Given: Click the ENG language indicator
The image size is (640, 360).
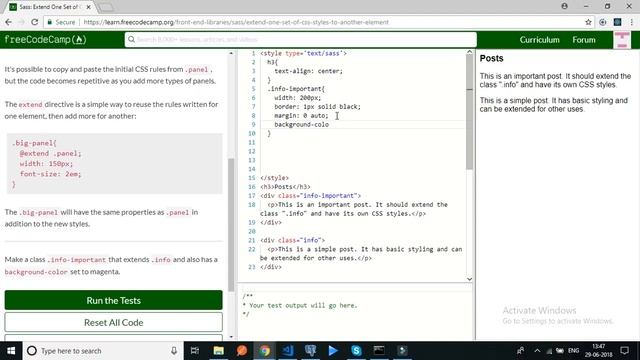Looking at the screenshot, I should 573,351.
